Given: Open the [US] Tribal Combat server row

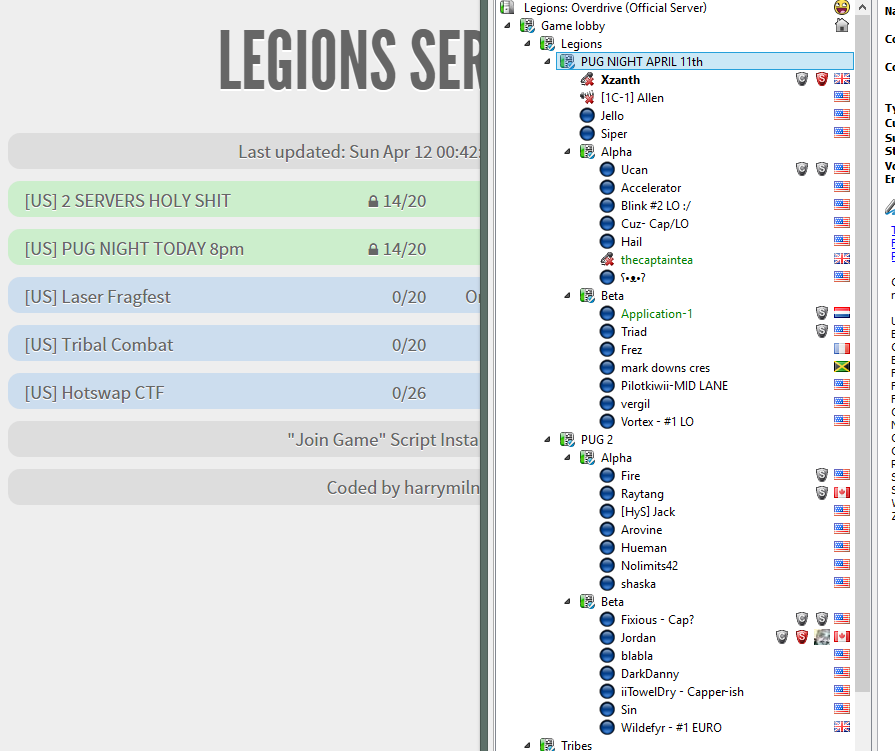Looking at the screenshot, I should coord(244,343).
